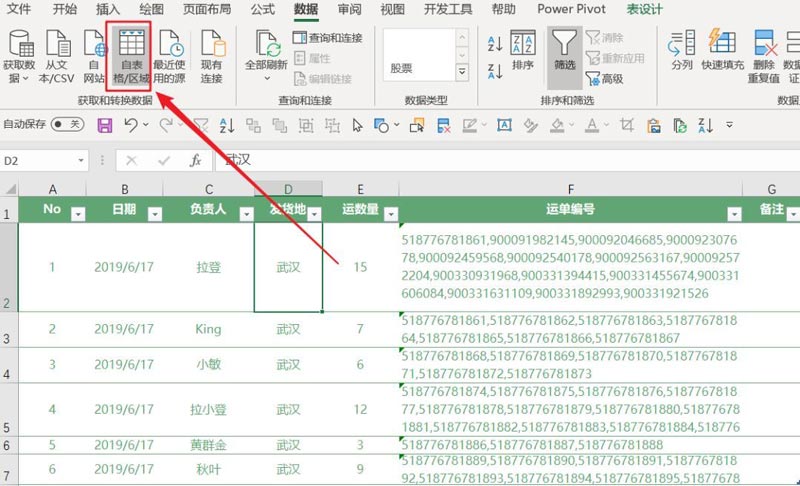Toggle the 自动保存 (AutoSave) switch

pos(67,124)
